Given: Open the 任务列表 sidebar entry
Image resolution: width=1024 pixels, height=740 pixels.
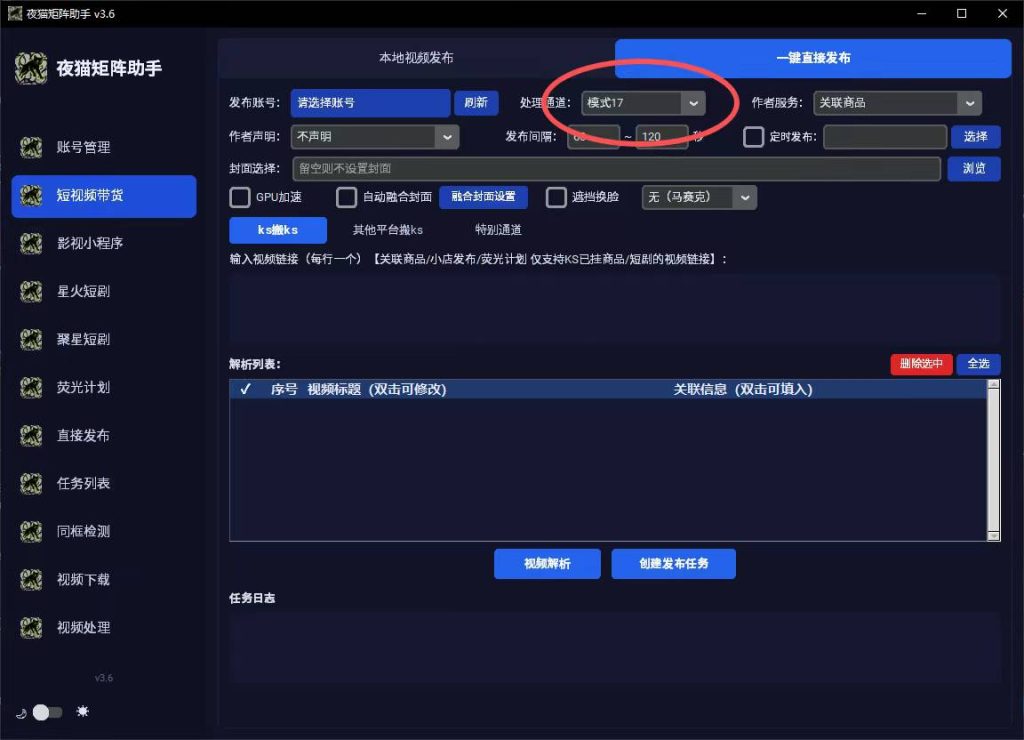Looking at the screenshot, I should 104,483.
